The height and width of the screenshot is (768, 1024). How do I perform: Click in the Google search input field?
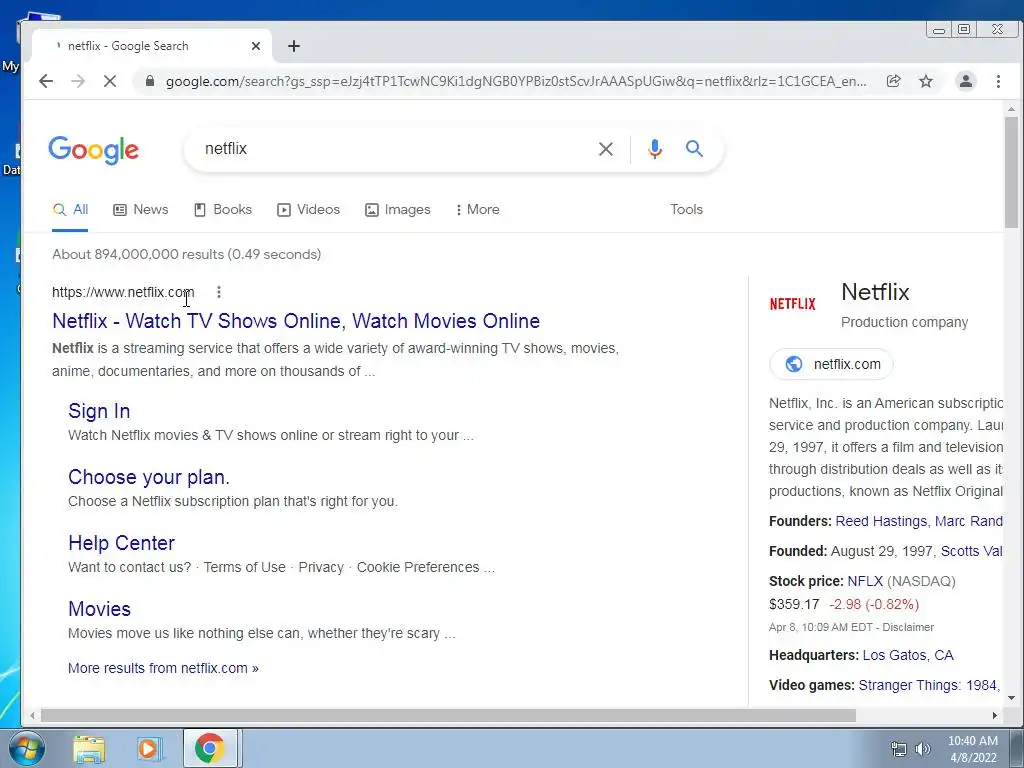click(x=392, y=149)
